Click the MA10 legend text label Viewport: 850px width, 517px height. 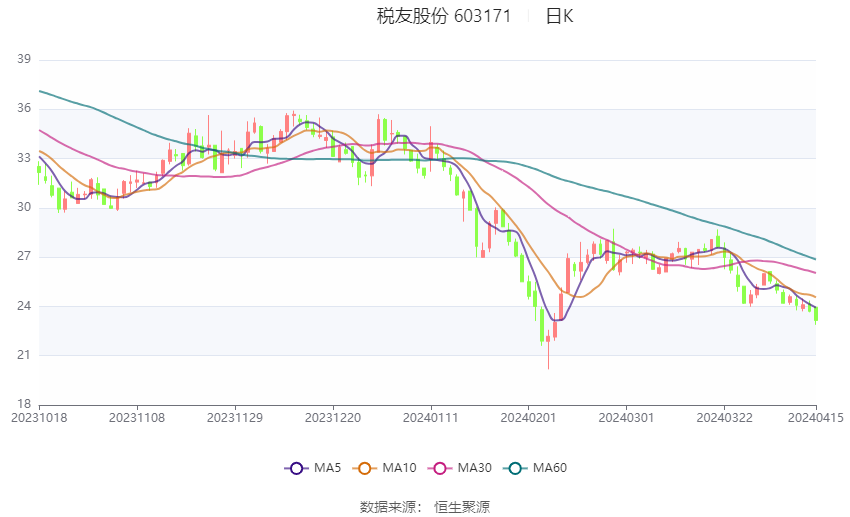(x=399, y=468)
